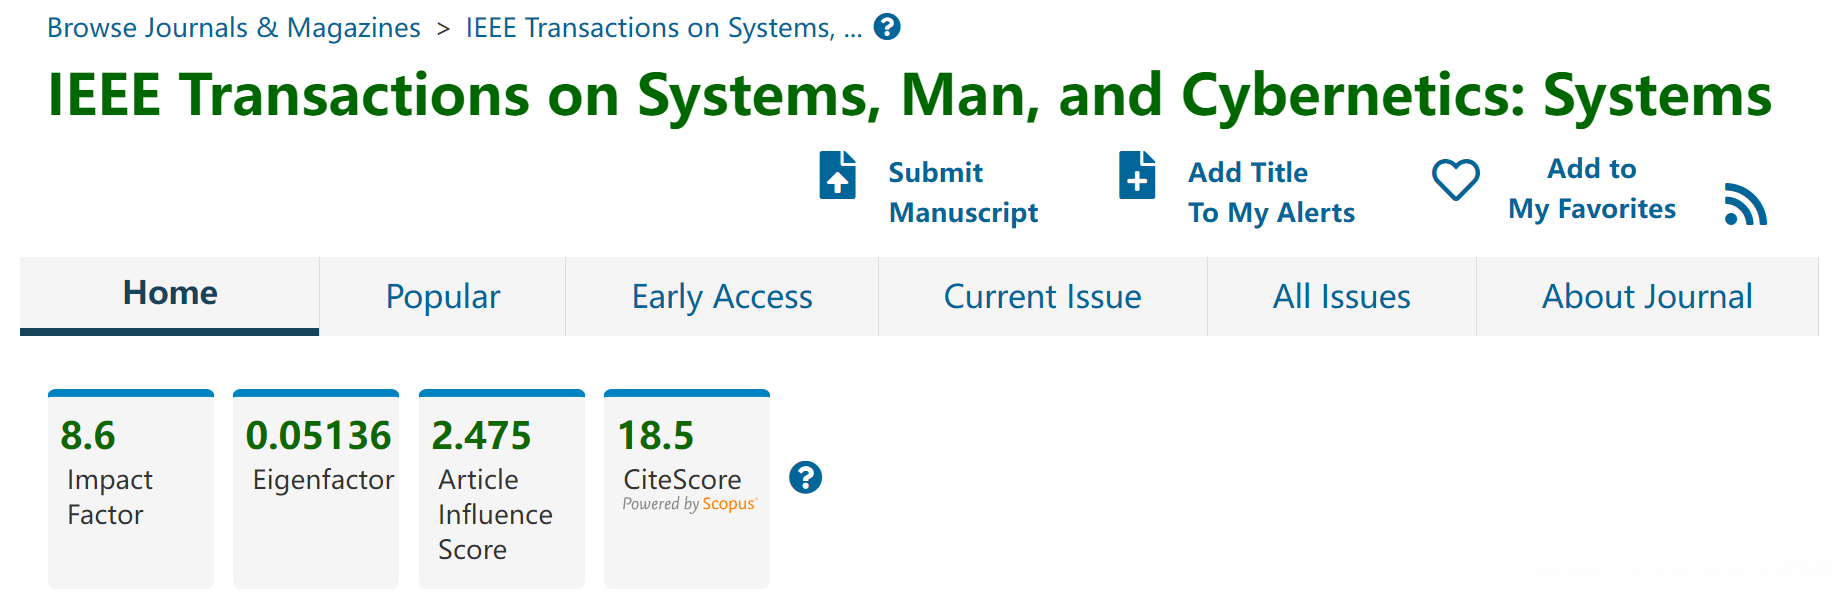Click the 8.6 Impact Factor card
1834x610 pixels.
click(131, 489)
